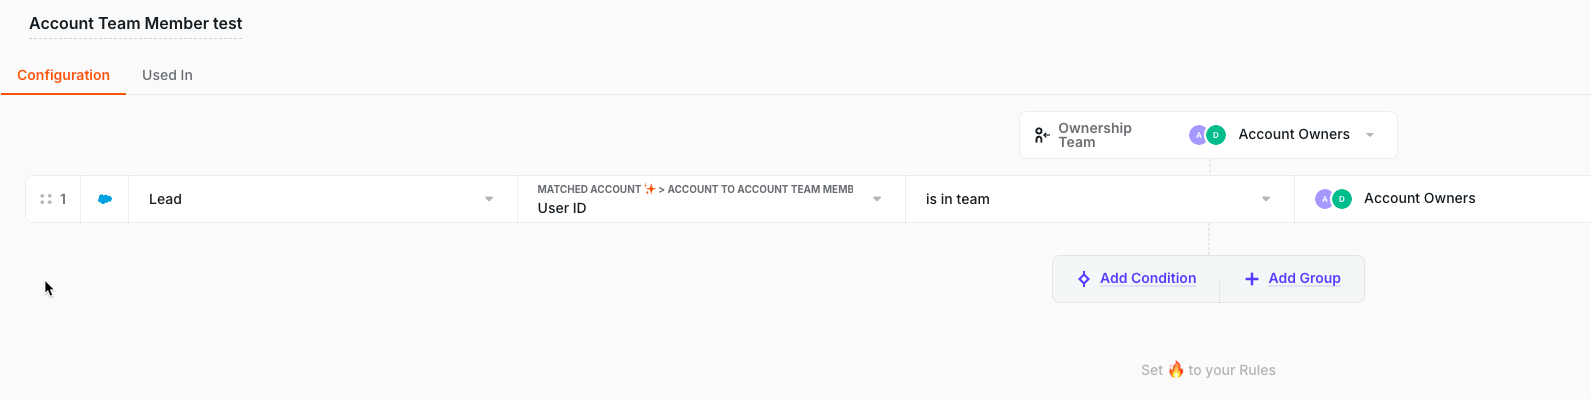The image size is (1591, 399).
Task: Switch to the Configuration tab
Action: click(63, 75)
